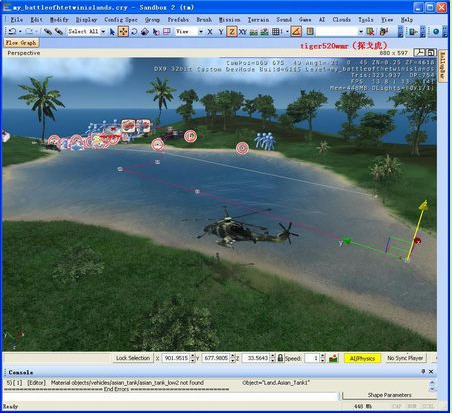Screen dimensions: 452x413
Task: Click the Undo icon in the toolbar
Action: tap(12, 32)
